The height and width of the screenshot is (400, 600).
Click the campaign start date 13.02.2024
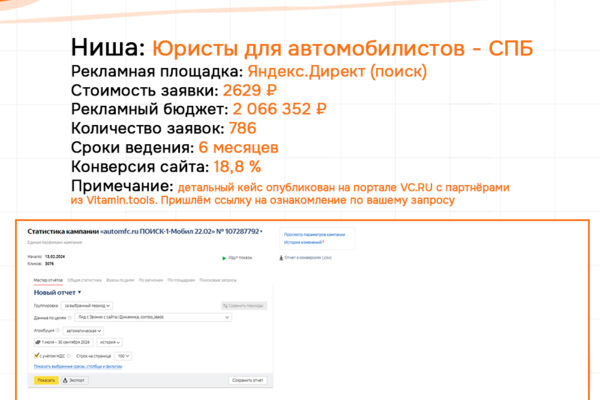tap(55, 256)
